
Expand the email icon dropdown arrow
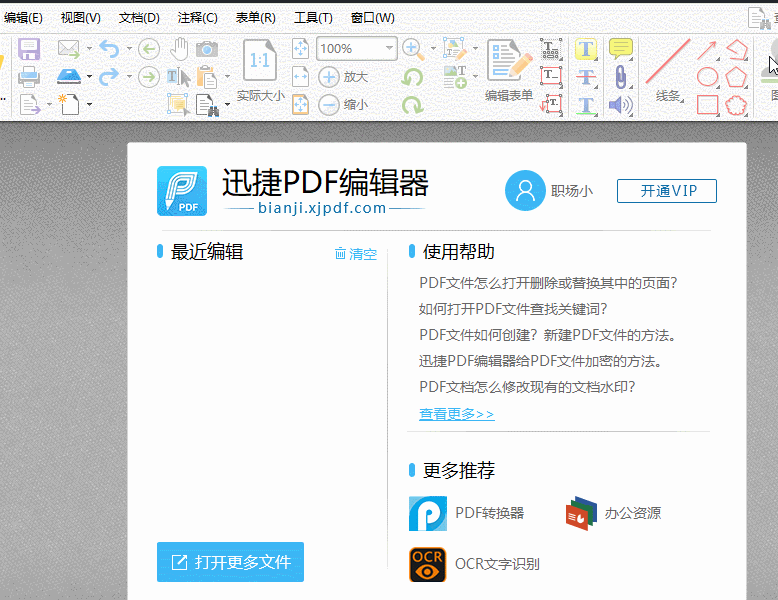click(89, 49)
